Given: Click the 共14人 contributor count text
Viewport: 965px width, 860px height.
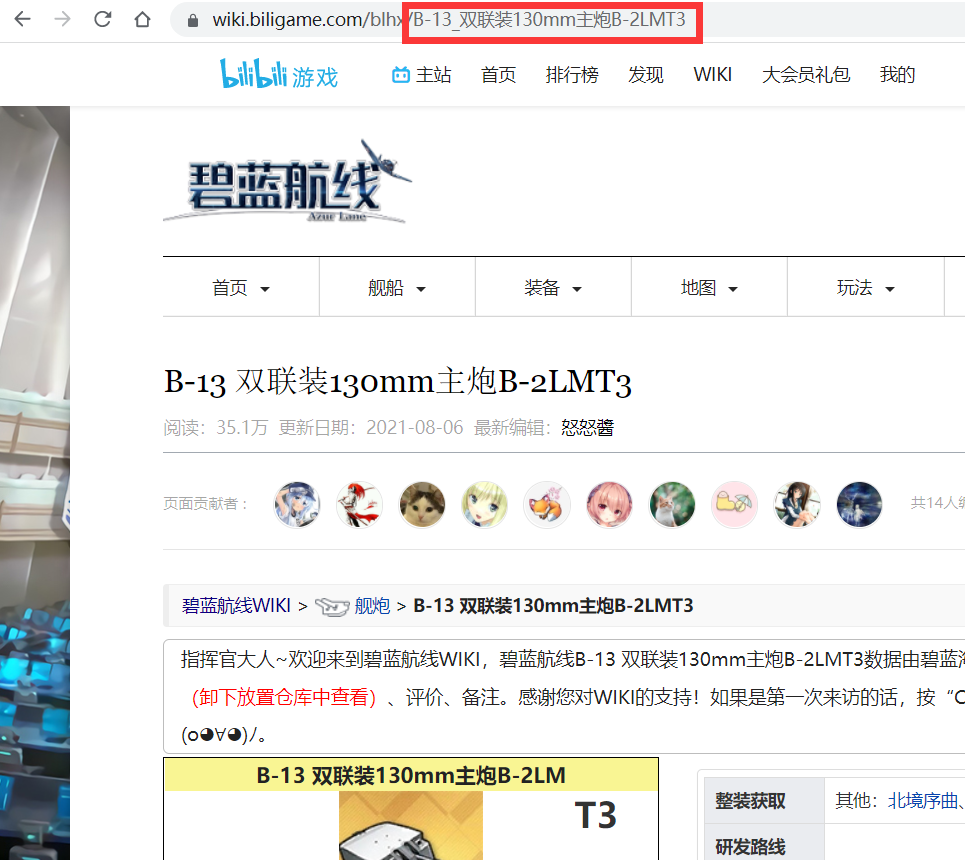Looking at the screenshot, I should (937, 503).
